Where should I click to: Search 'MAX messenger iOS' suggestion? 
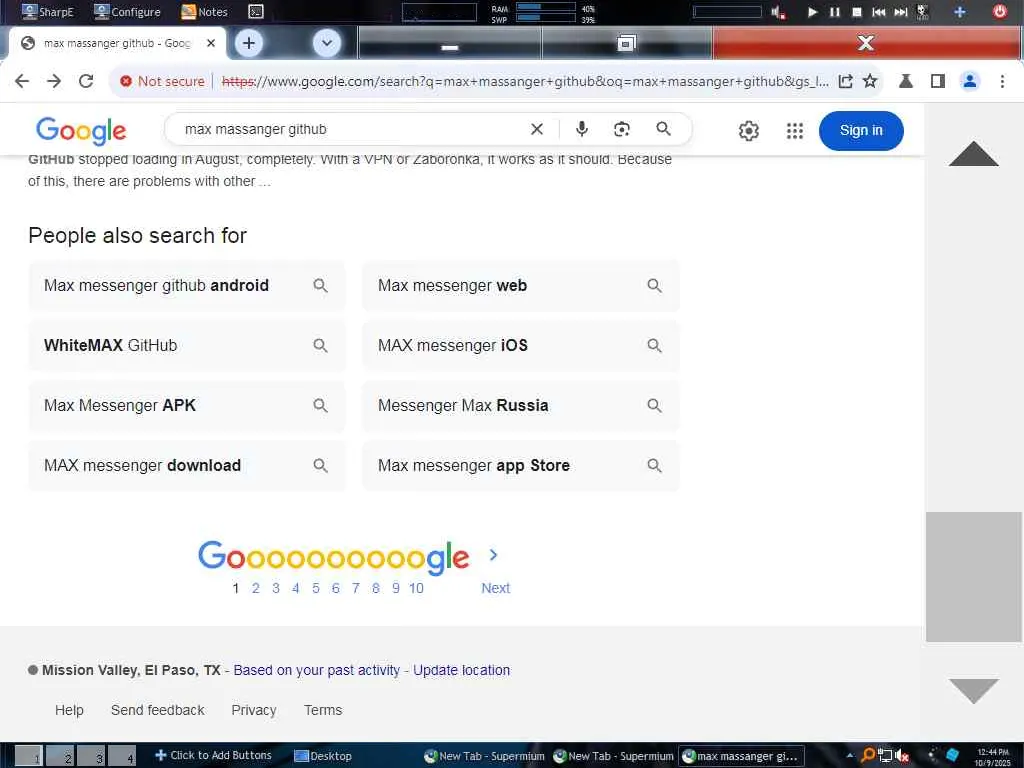click(520, 345)
